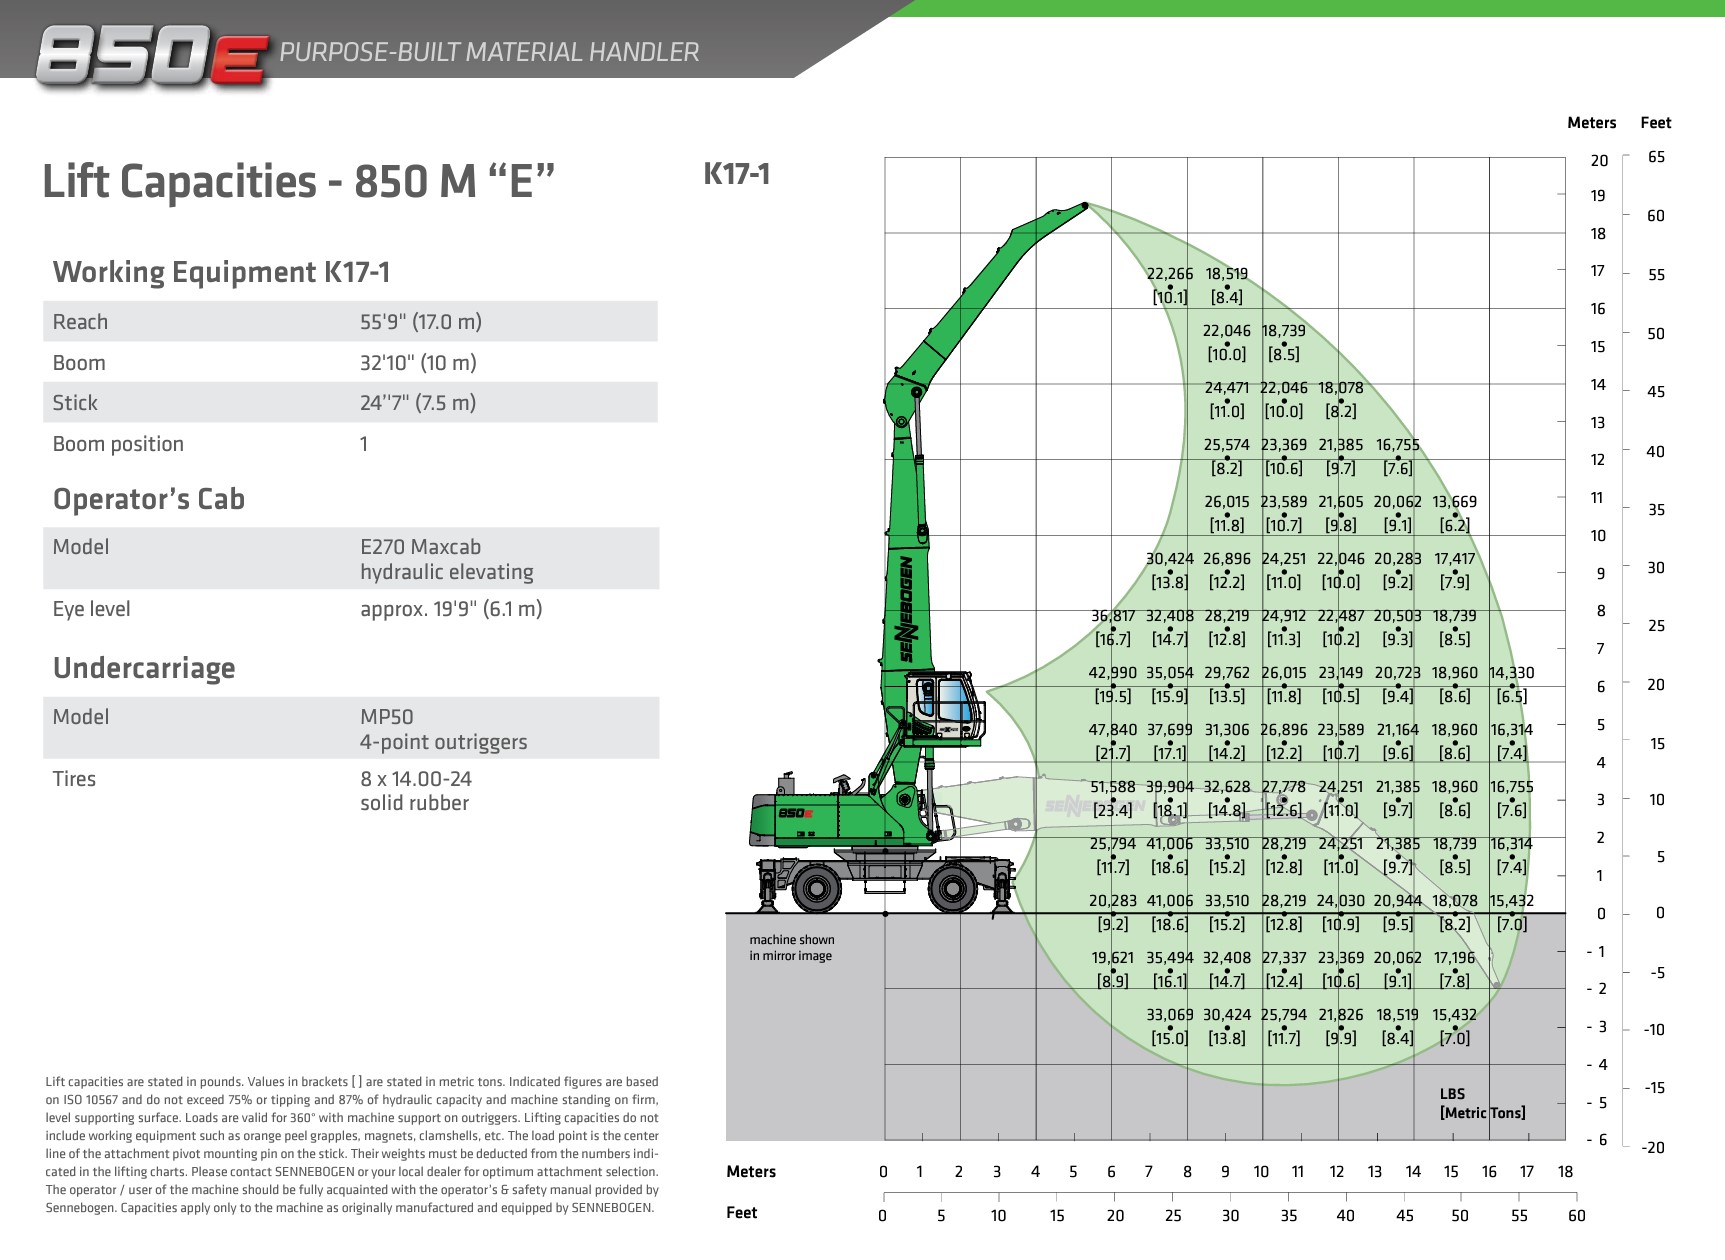Select the chart value 33,069
The height and width of the screenshot is (1260, 1725).
click(x=1170, y=1015)
